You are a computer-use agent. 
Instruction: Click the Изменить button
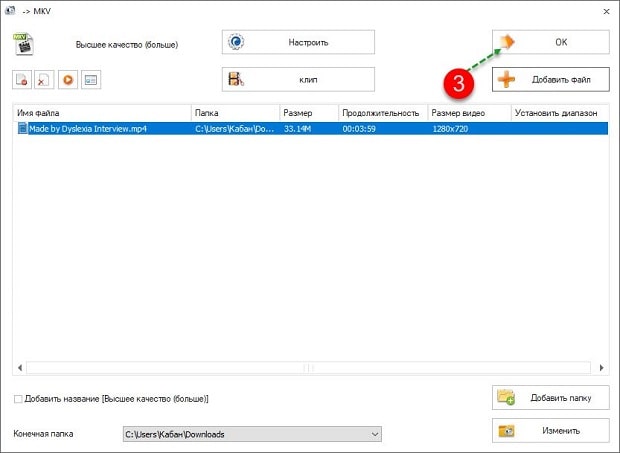pos(550,430)
